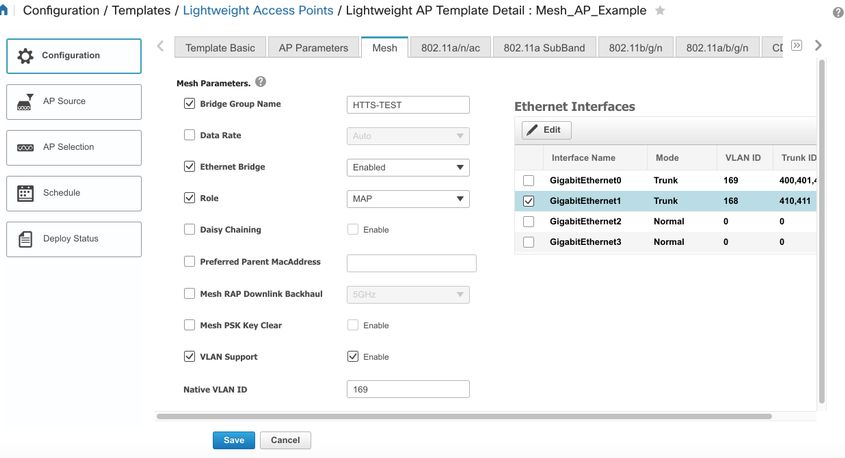Move tabs left with the left arrow

161,46
